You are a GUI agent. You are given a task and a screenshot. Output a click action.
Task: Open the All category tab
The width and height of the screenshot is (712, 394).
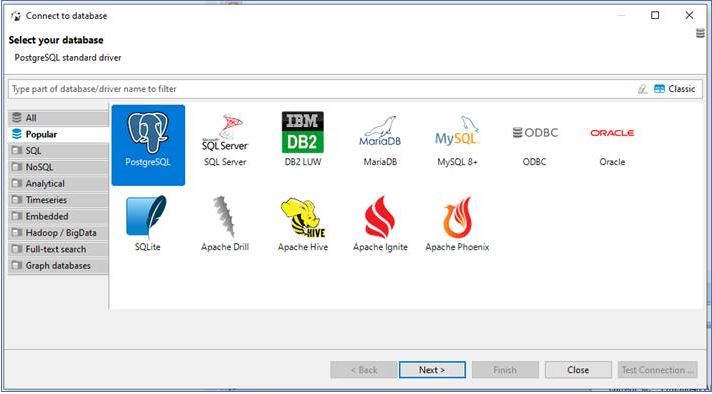click(59, 118)
